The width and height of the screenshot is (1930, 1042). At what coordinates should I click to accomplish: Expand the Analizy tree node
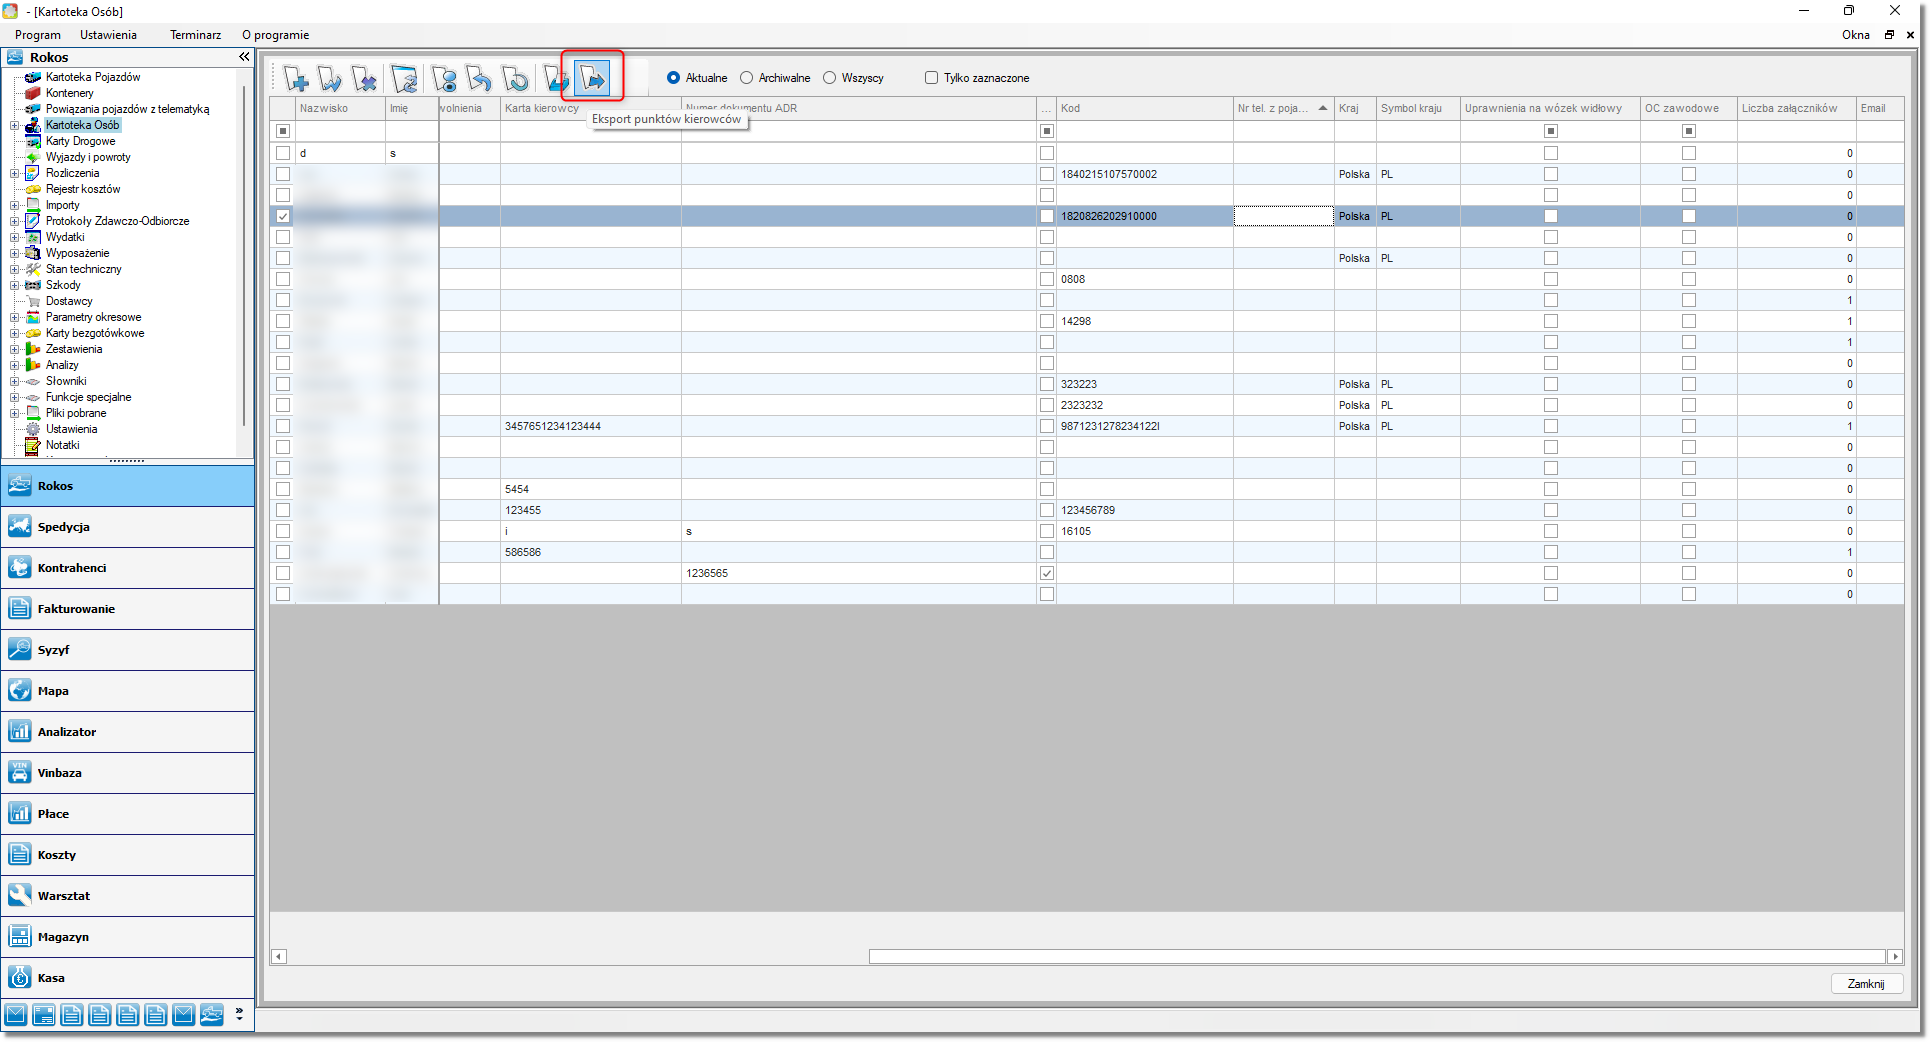tap(14, 366)
